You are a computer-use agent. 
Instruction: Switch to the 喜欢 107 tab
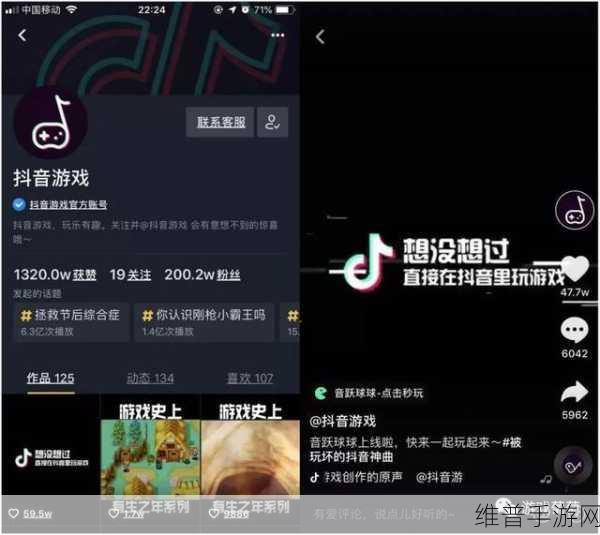pyautogui.click(x=250, y=378)
